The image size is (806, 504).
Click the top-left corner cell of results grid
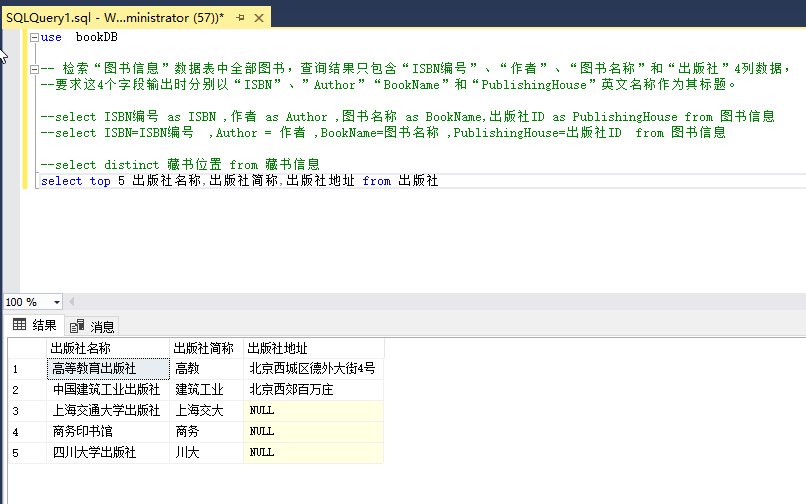pyautogui.click(x=27, y=348)
